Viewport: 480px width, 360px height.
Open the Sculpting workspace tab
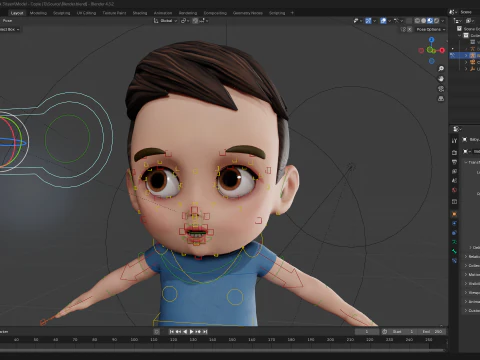coord(62,13)
